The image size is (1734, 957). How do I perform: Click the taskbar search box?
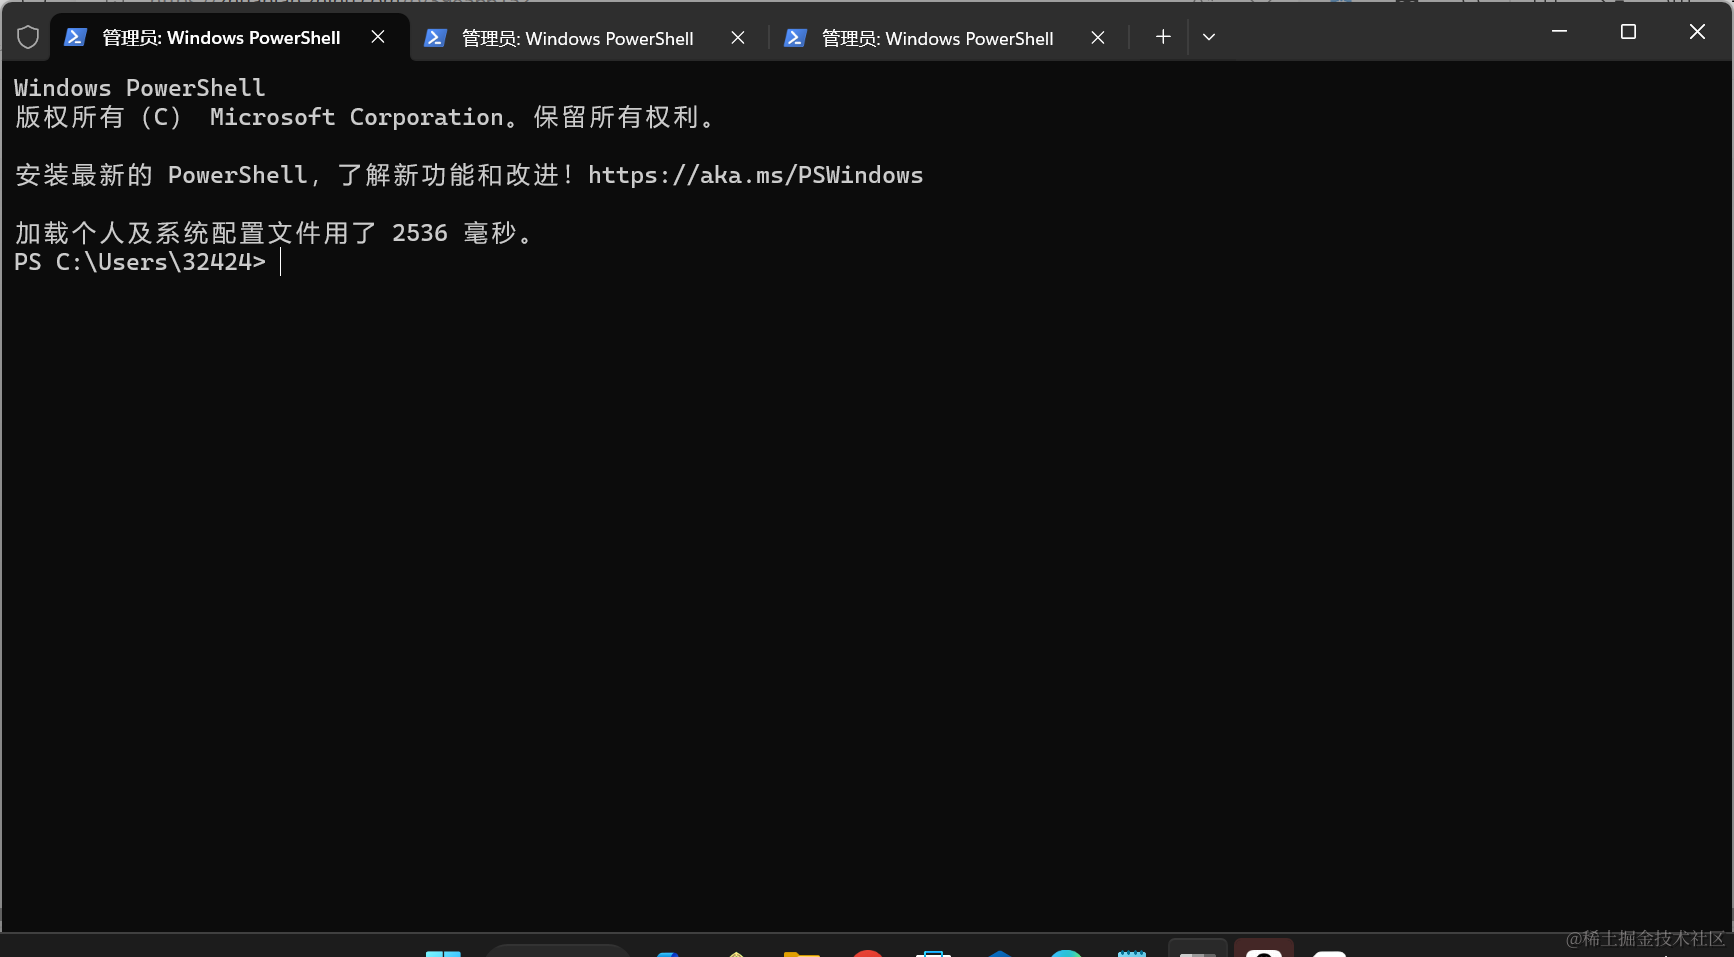[x=558, y=950]
